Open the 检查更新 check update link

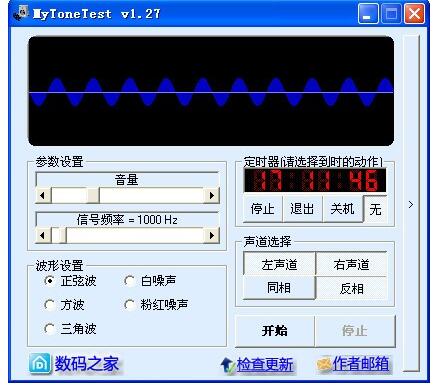pos(265,365)
